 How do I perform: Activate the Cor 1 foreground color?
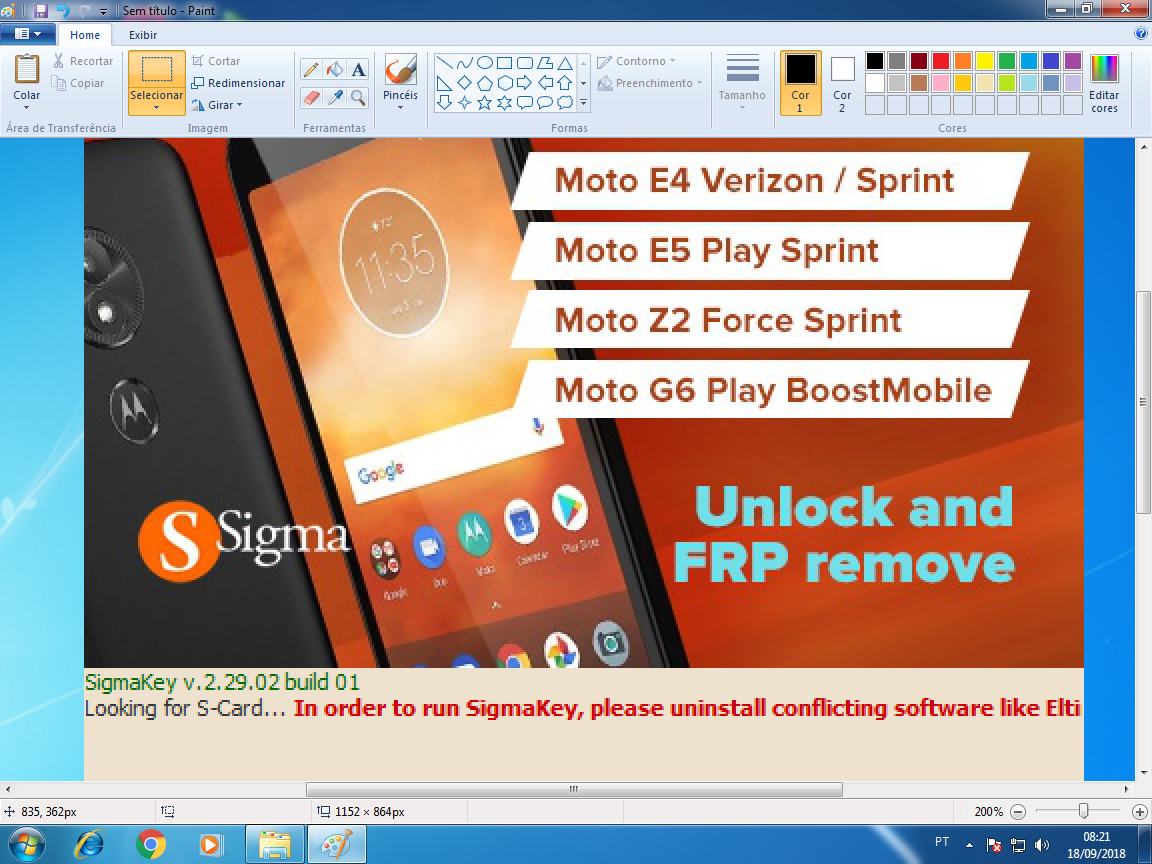pos(800,83)
